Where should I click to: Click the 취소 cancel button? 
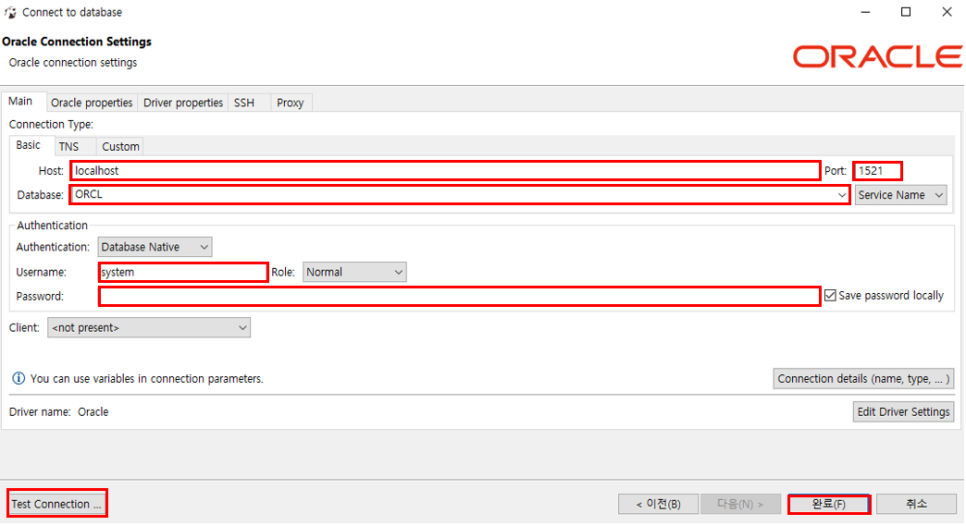[x=916, y=504]
